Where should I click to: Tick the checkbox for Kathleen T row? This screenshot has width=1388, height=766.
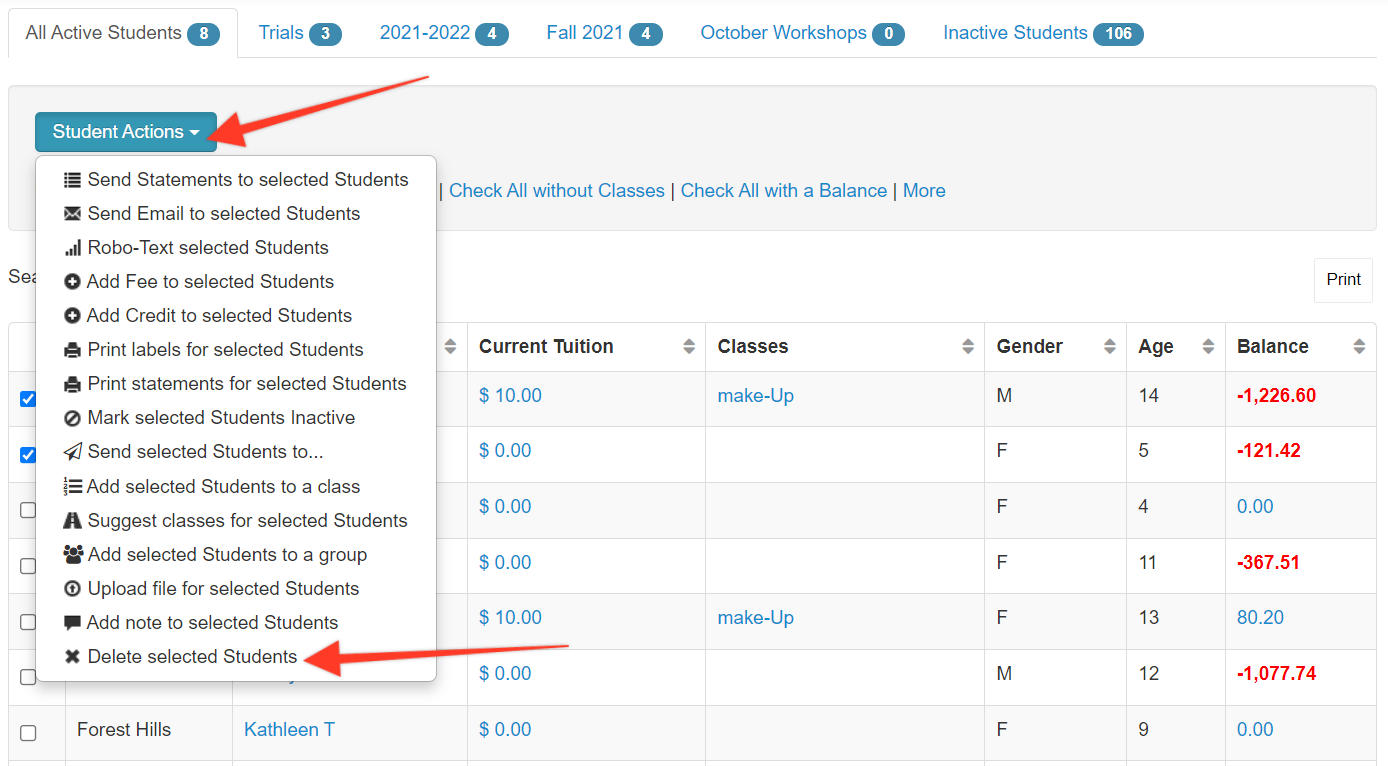(28, 733)
